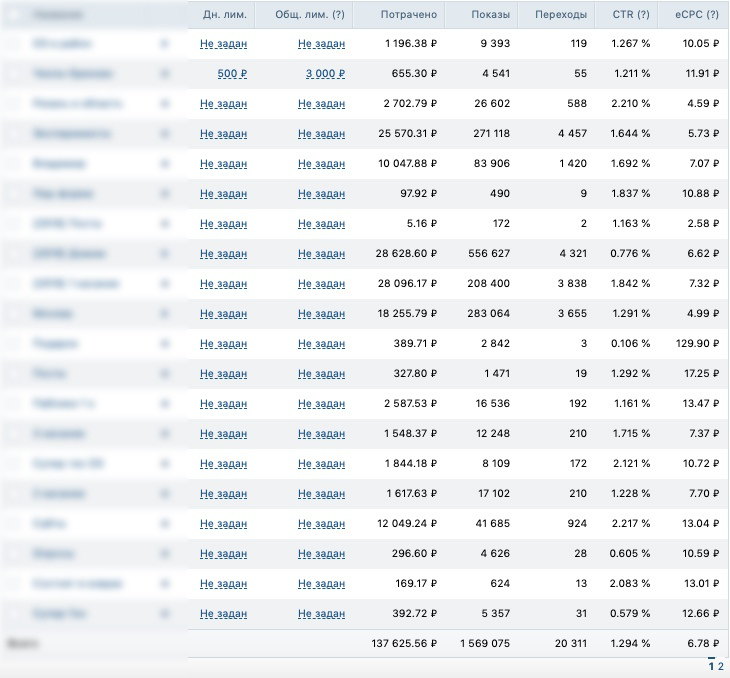Set daily limit for the 389.71 ₽ row

[223, 344]
